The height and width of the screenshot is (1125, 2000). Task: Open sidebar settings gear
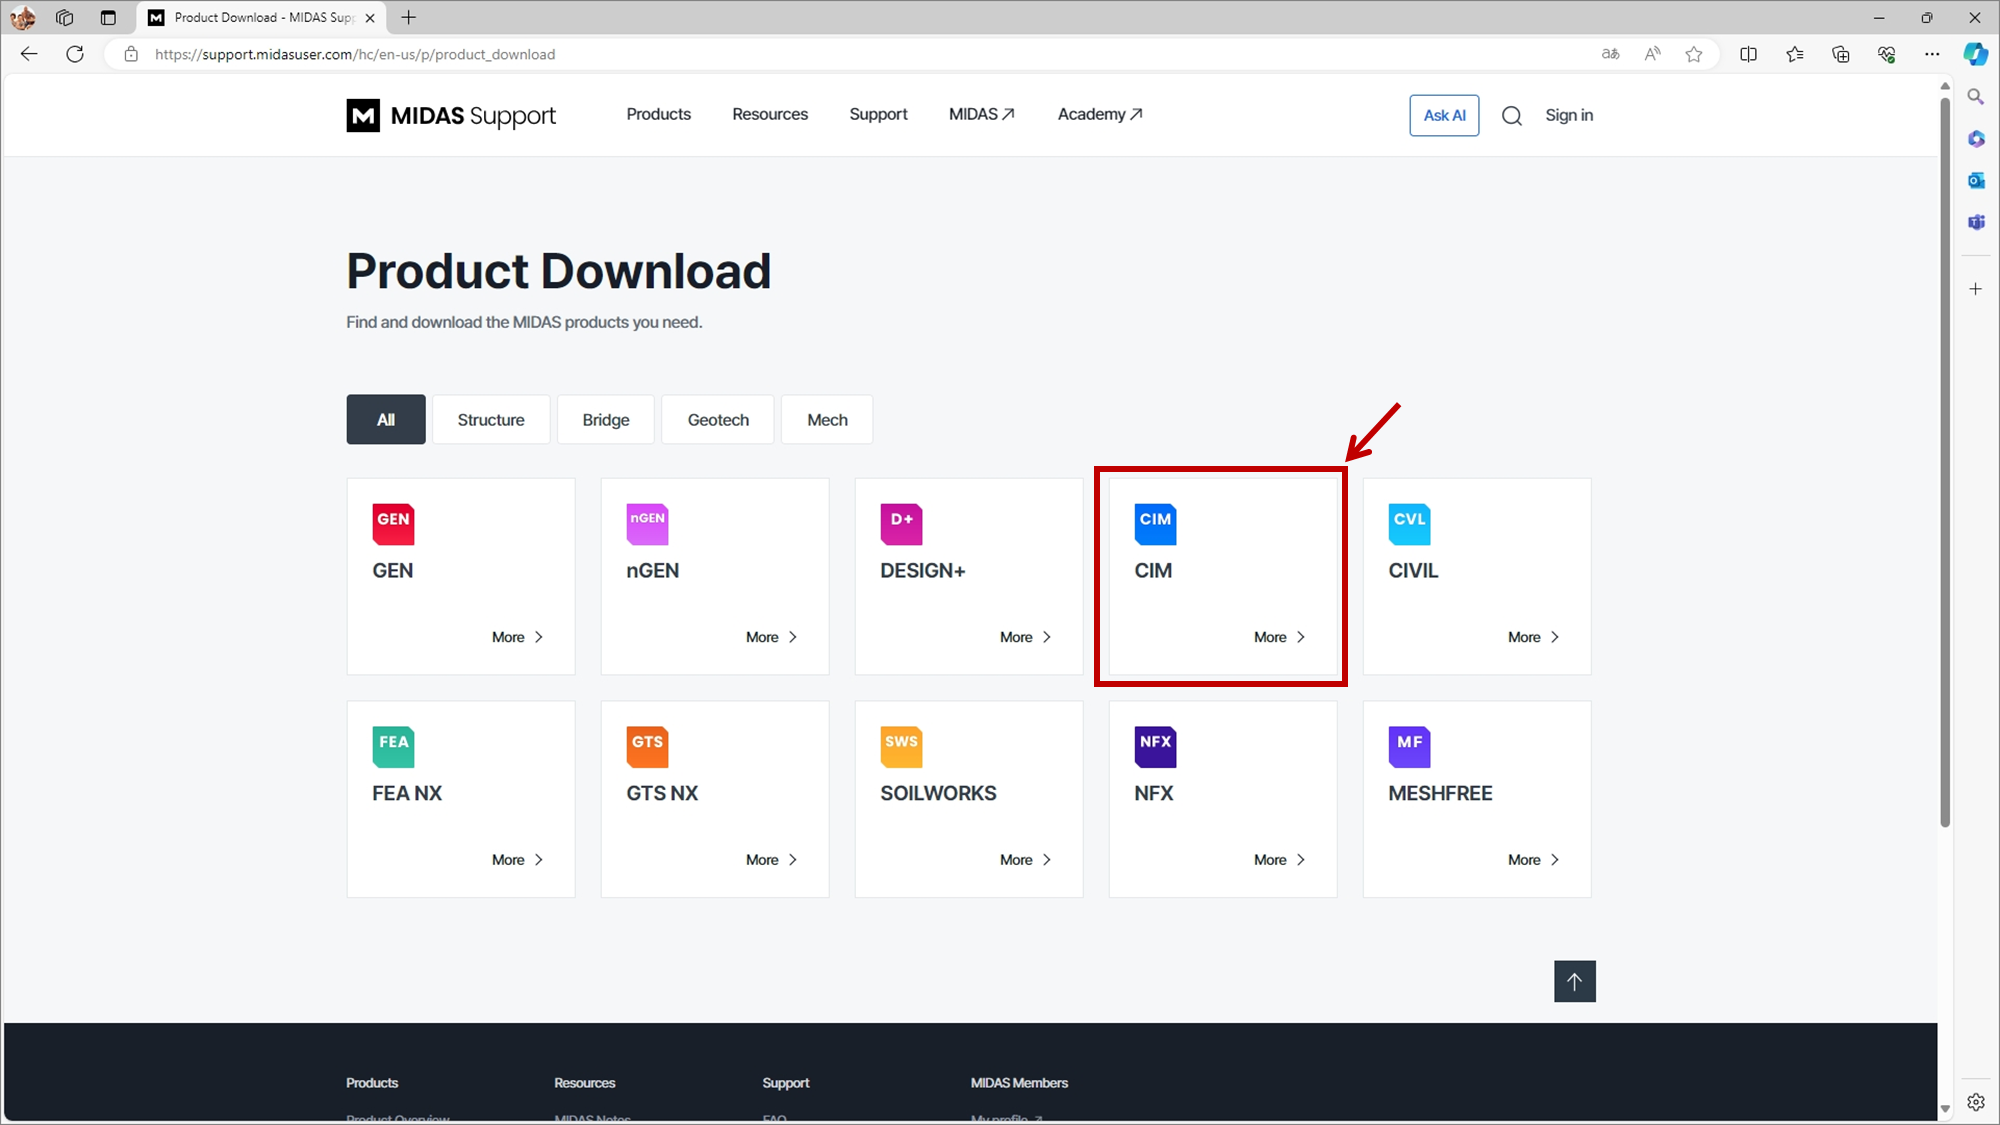(x=1976, y=1102)
